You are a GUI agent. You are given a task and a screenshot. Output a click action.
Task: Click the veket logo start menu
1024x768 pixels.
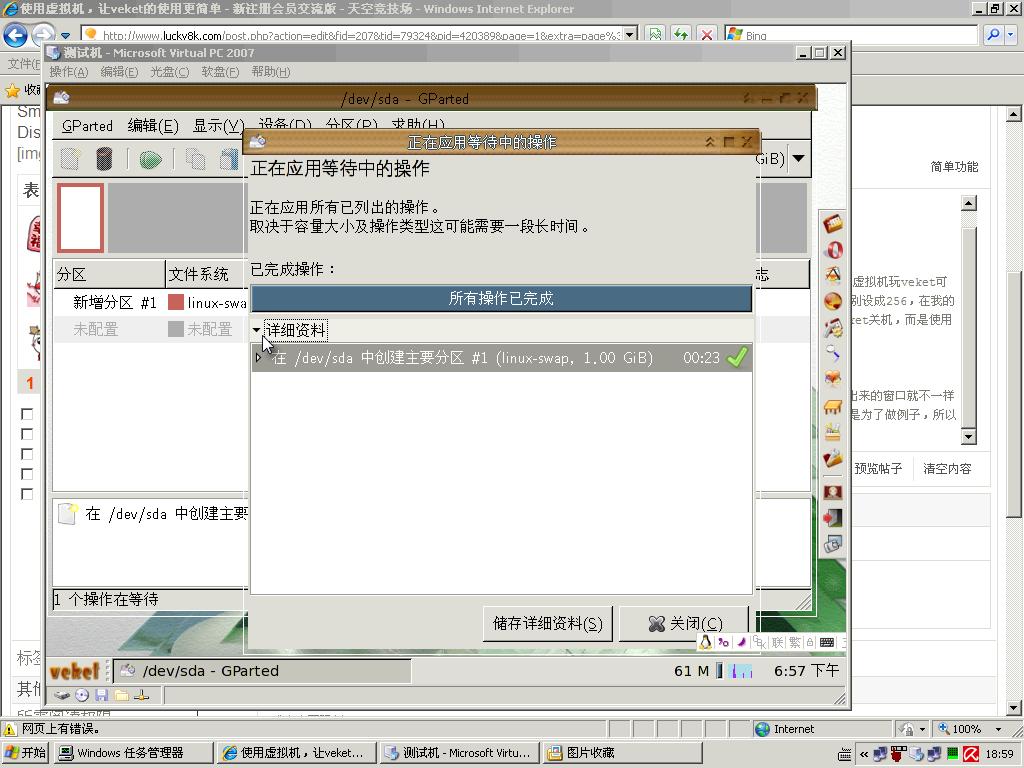tap(74, 671)
